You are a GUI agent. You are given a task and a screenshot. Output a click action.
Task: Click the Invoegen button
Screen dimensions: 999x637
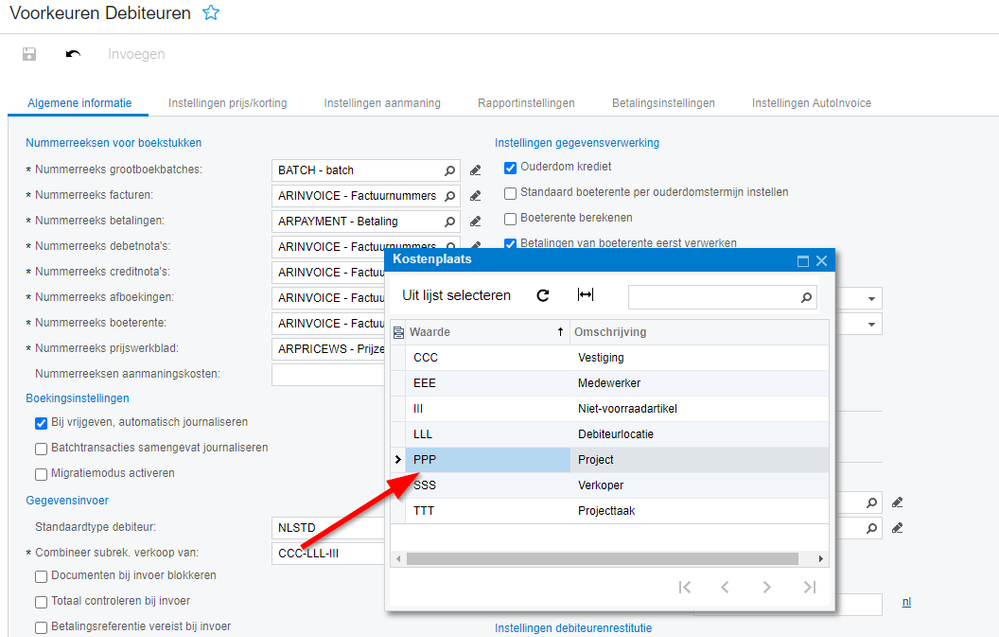point(136,54)
